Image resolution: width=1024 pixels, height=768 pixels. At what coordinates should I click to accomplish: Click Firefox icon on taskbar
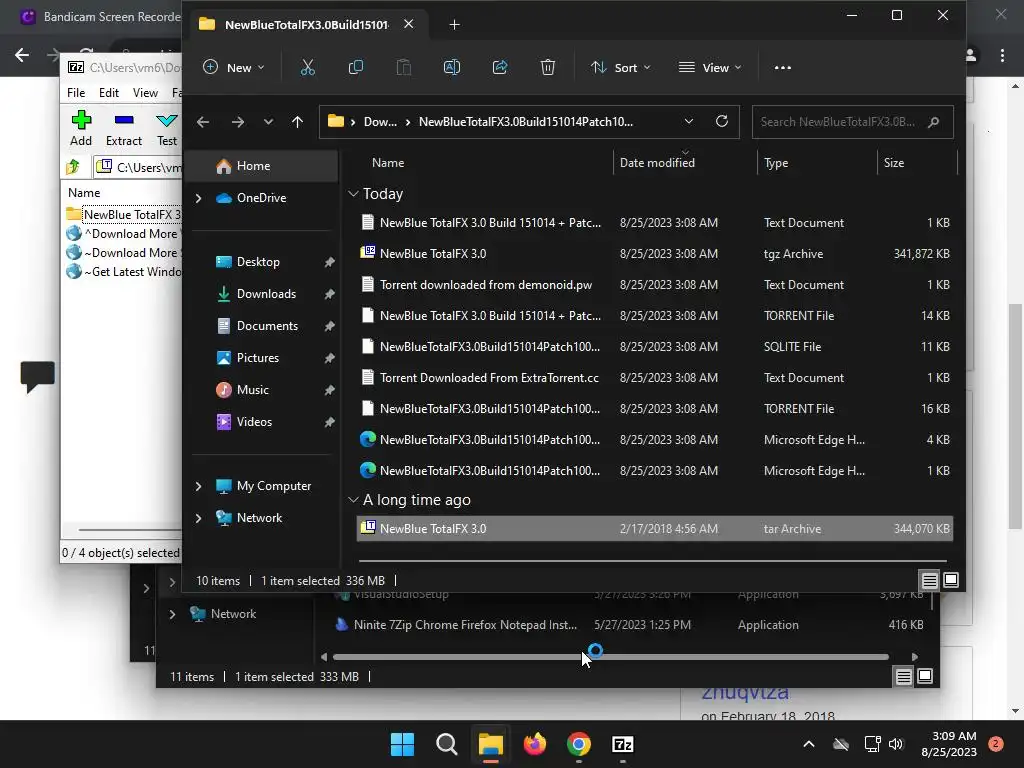(x=535, y=744)
